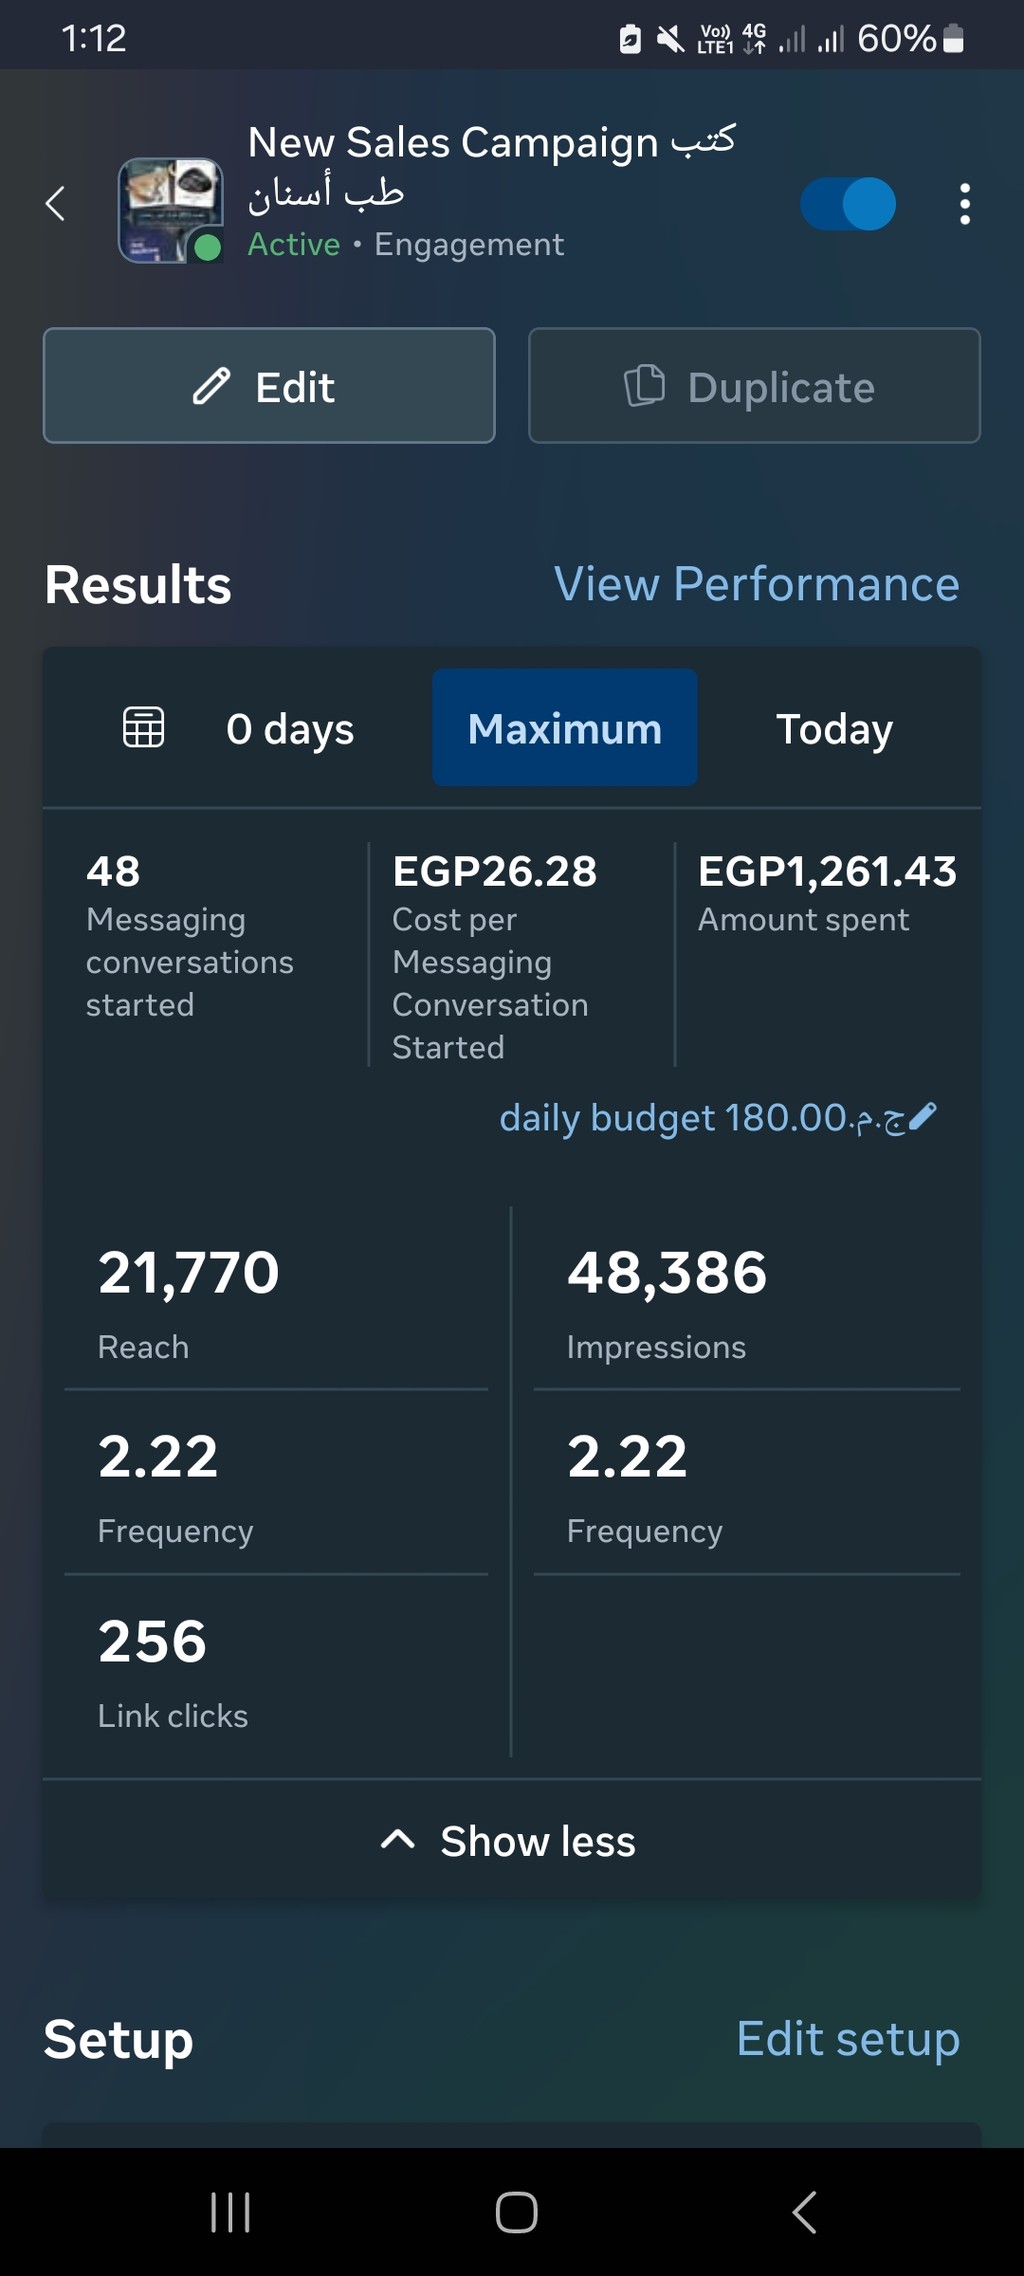Tap the back arrow at top left
Viewport: 1024px width, 2276px height.
(x=56, y=204)
